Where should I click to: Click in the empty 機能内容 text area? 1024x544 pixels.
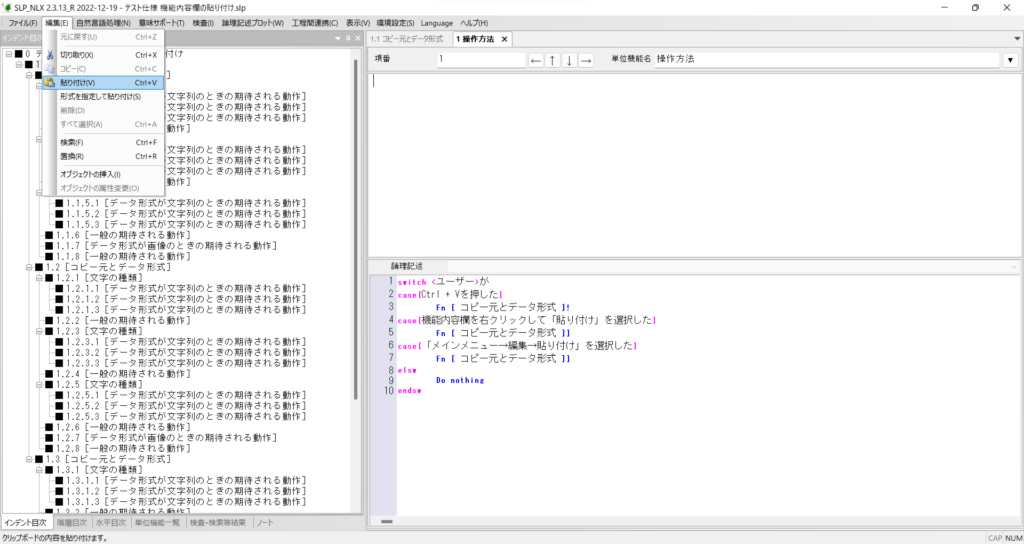point(694,165)
